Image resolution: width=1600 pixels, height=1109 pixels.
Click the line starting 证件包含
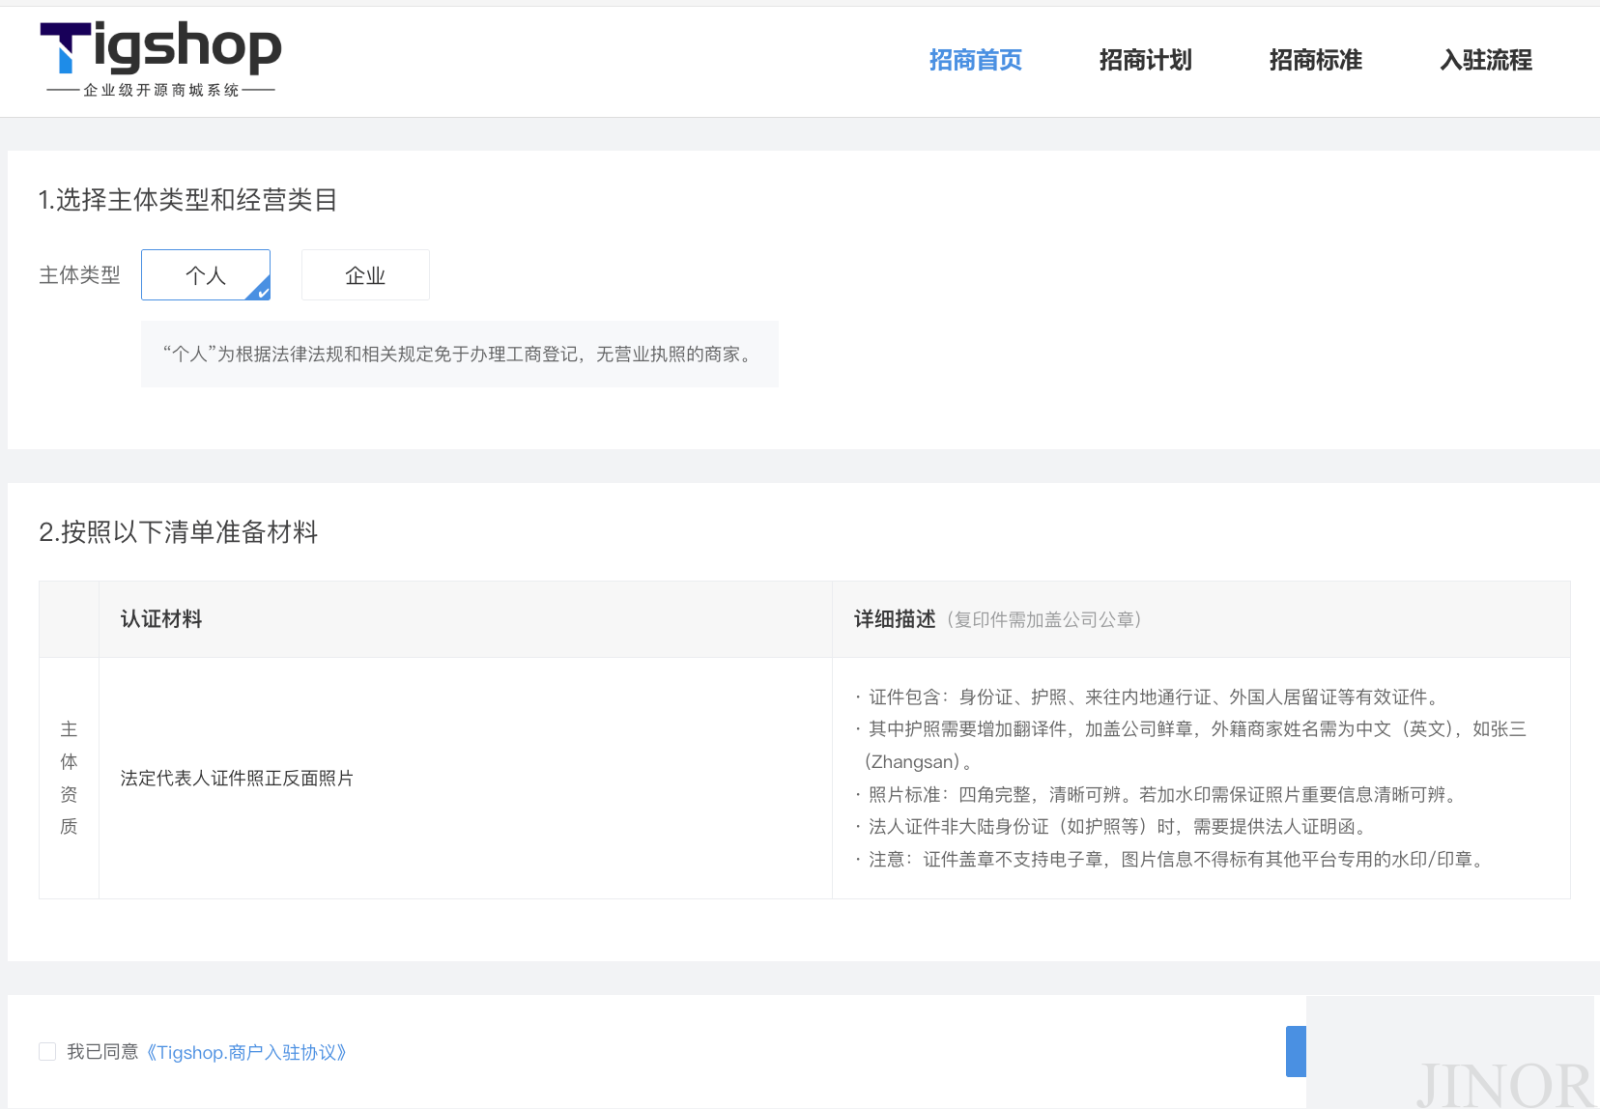click(1149, 697)
